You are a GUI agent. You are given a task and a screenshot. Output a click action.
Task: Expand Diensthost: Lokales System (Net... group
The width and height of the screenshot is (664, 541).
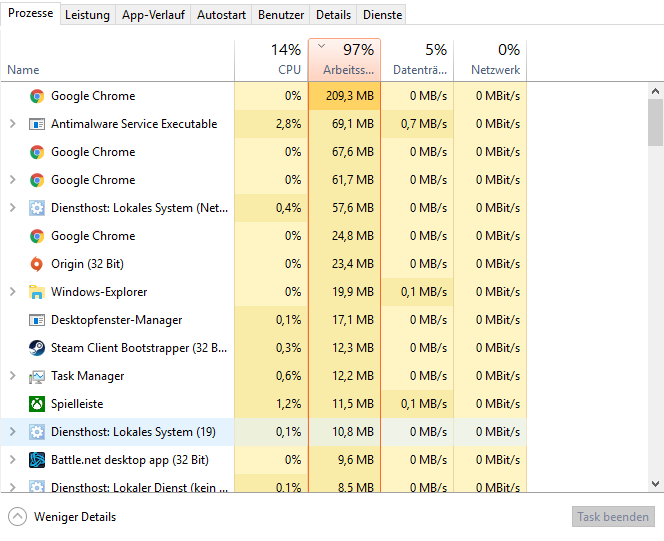pyautogui.click(x=13, y=207)
